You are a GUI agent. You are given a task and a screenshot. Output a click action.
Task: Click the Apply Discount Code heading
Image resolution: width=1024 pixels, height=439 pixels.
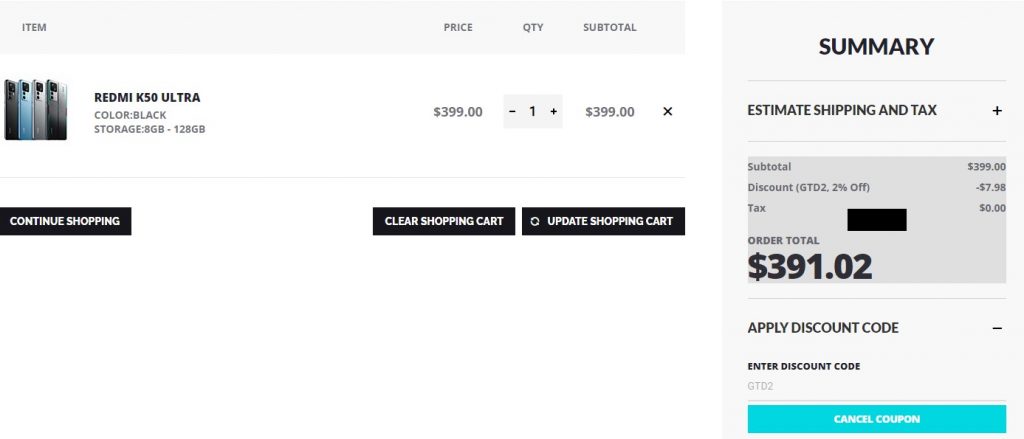823,328
